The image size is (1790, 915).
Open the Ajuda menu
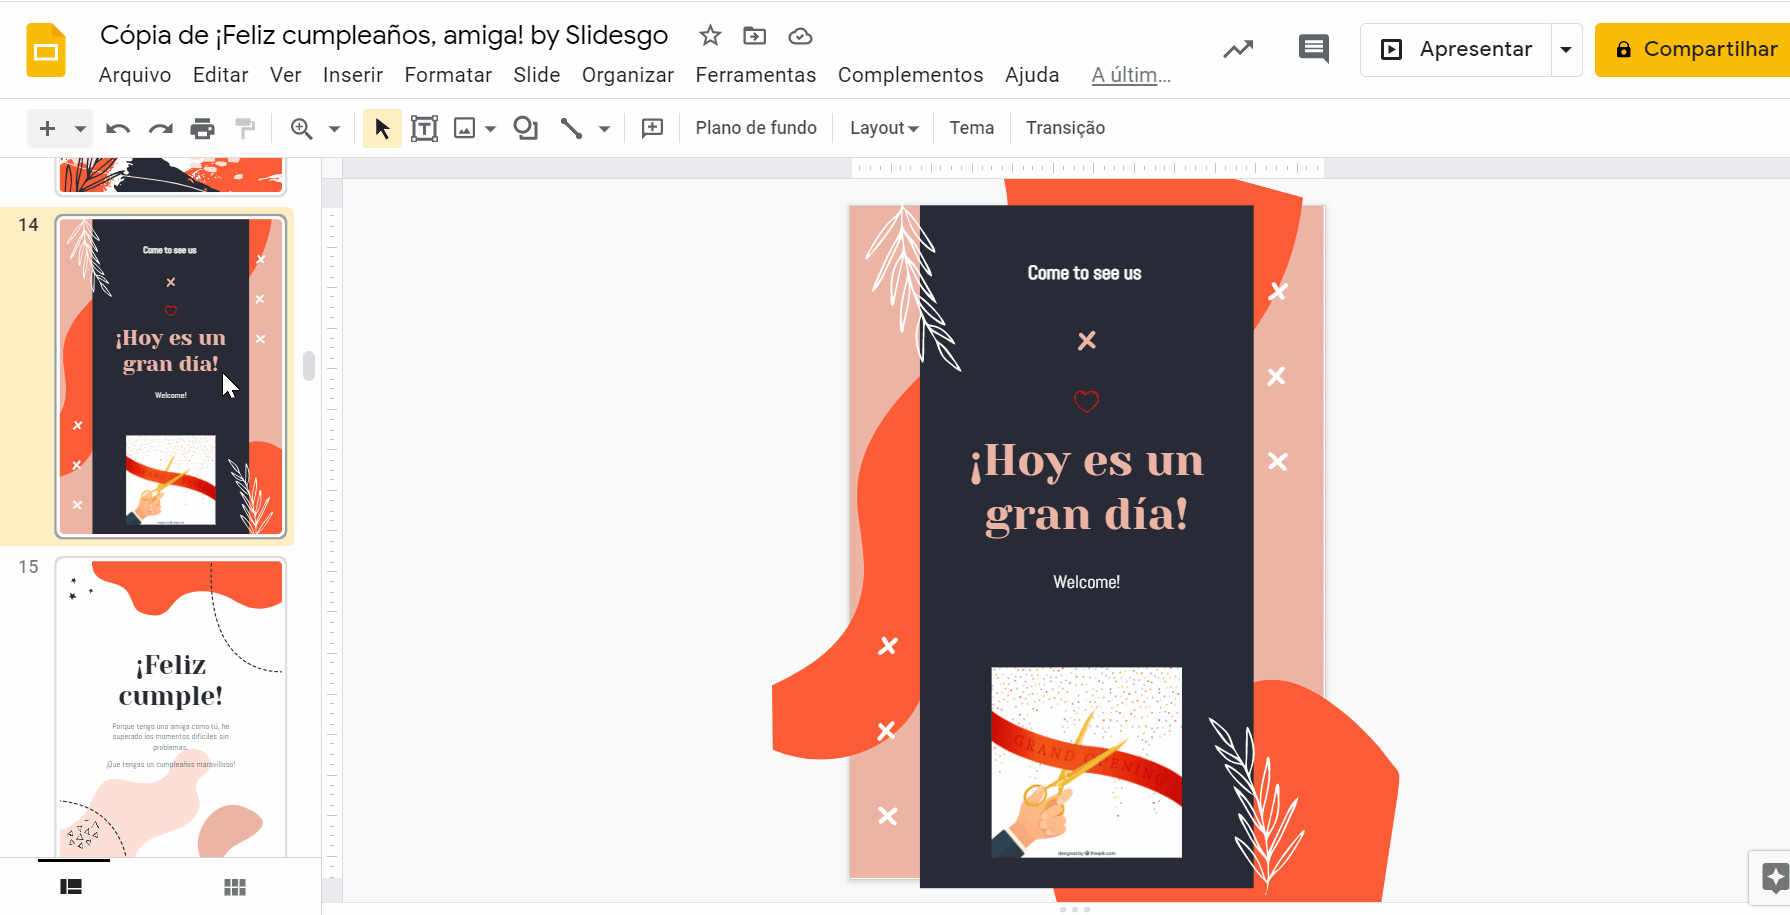(1032, 75)
